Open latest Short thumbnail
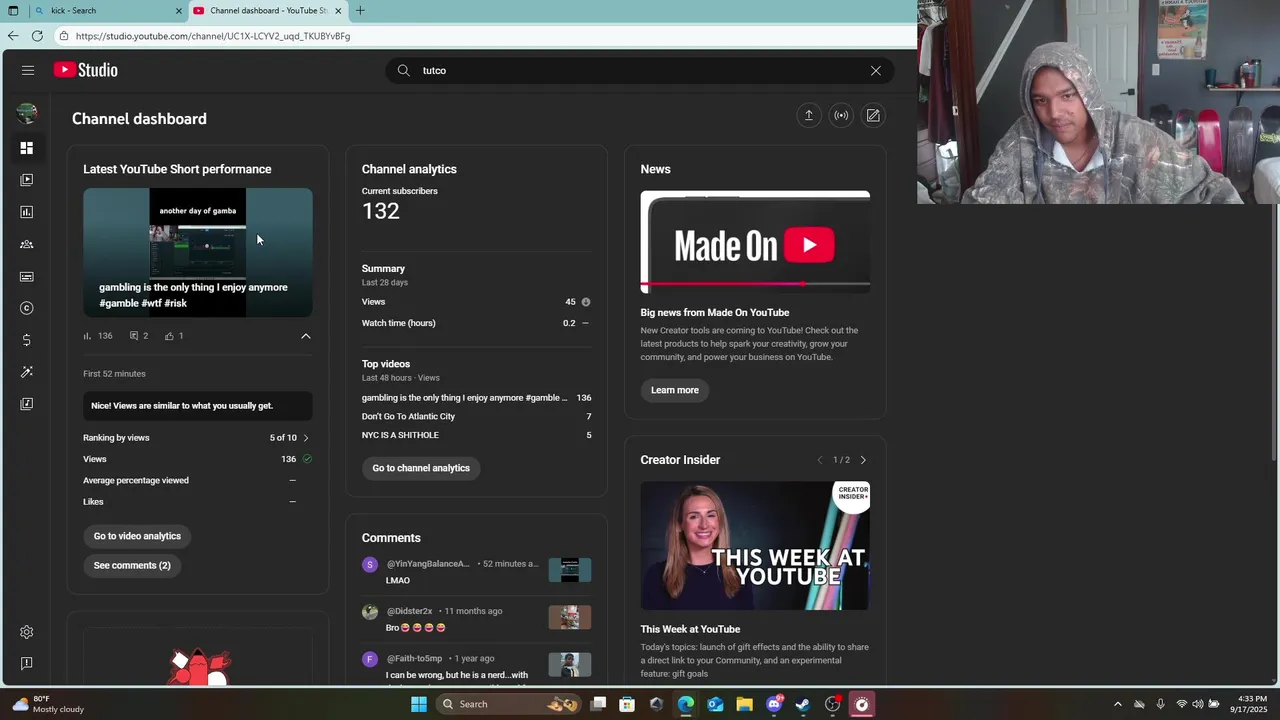The image size is (1280, 720). 198,252
